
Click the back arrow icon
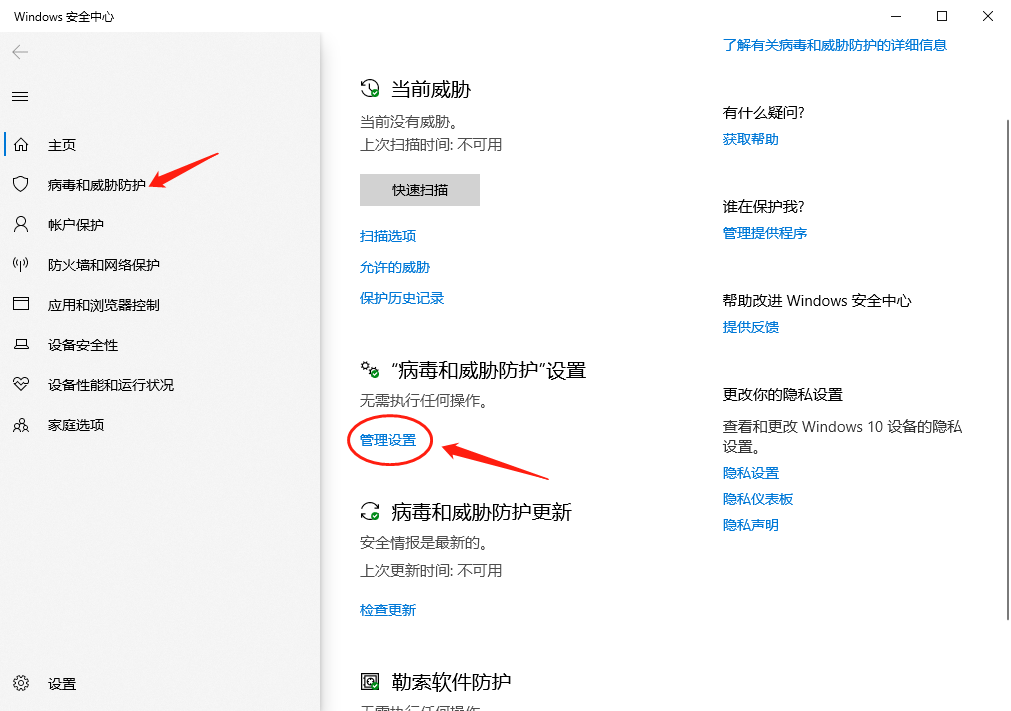click(20, 52)
